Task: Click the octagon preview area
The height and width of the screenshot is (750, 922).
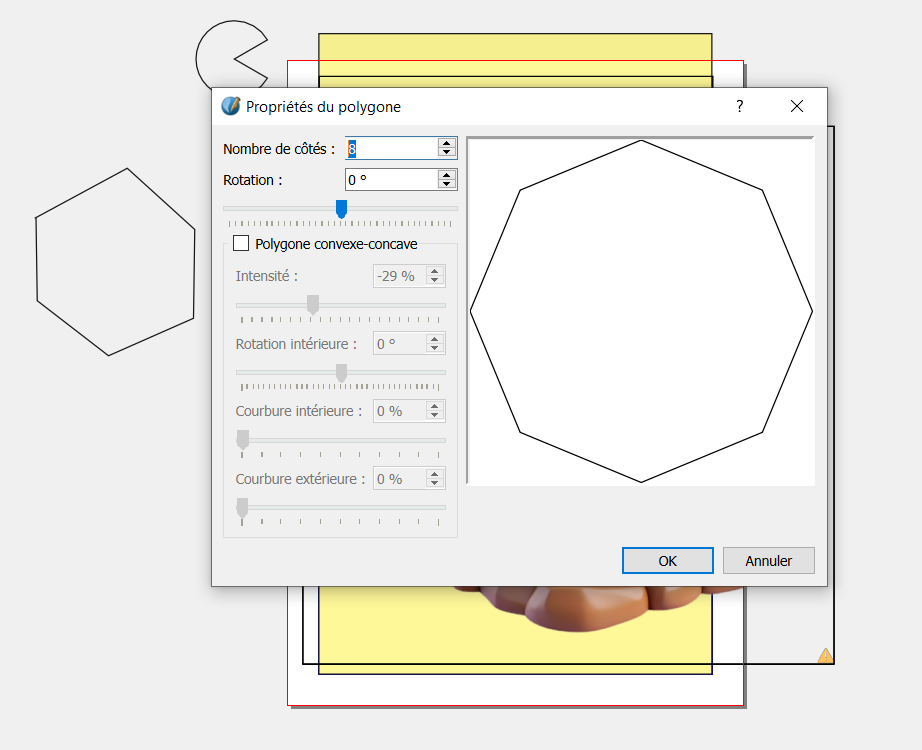Action: [x=641, y=311]
